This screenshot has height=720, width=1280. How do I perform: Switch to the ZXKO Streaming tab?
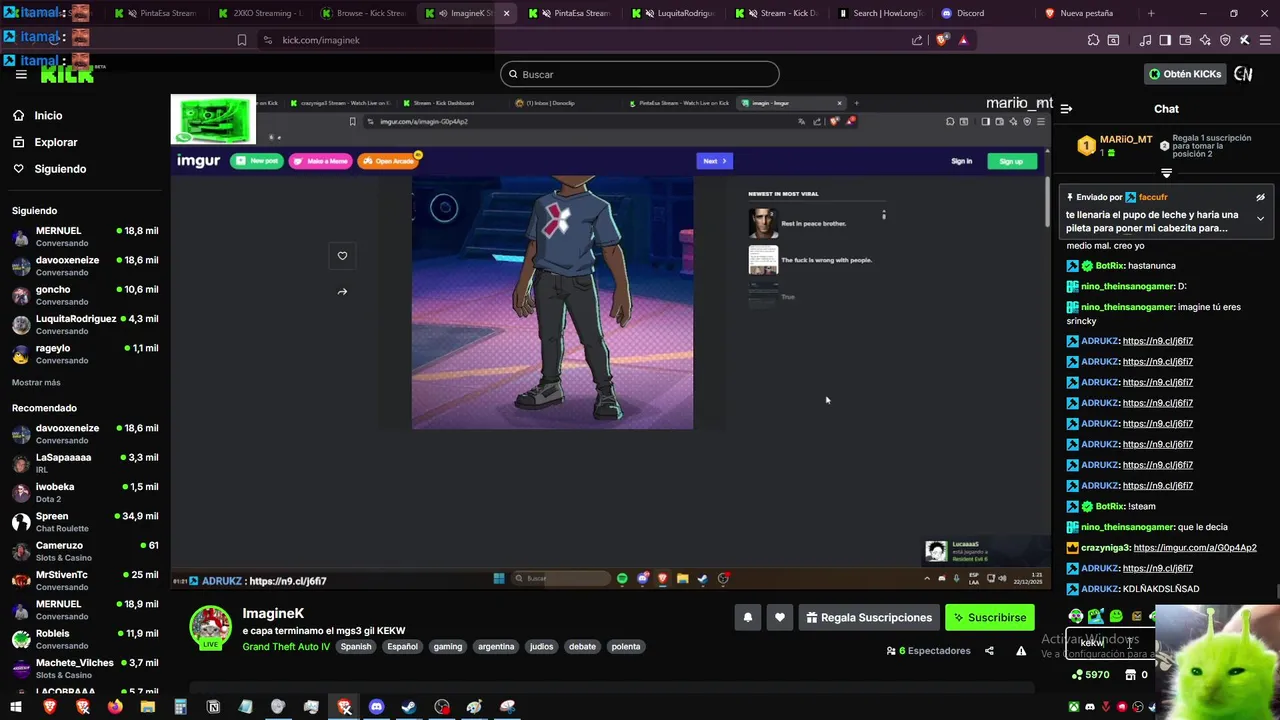point(260,13)
